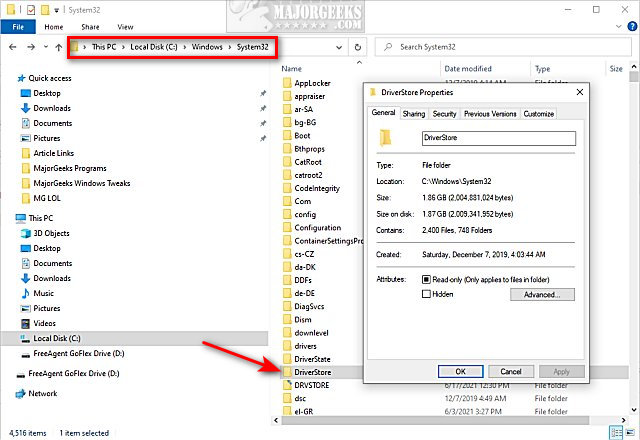This screenshot has width=640, height=440.
Task: Select the el-GR folder
Action: 304,411
